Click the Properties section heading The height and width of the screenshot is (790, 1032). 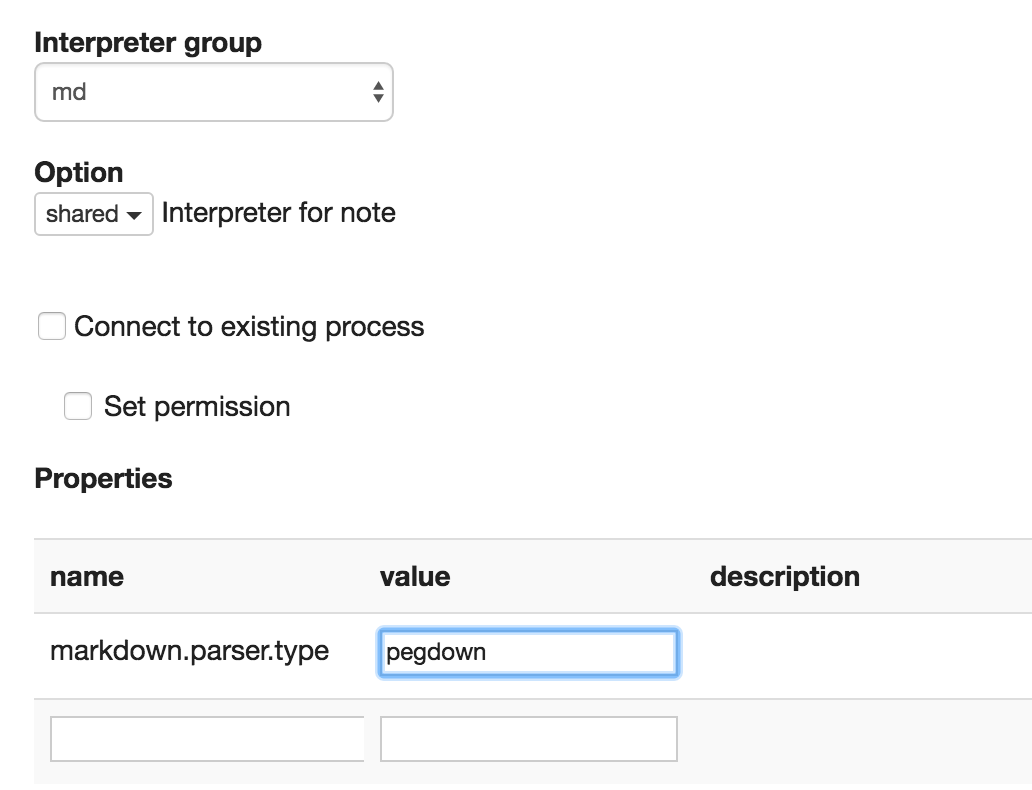[103, 479]
